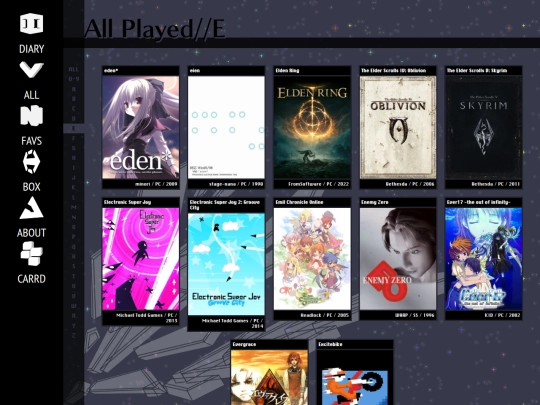540x405 pixels.
Task: Select letter M in the alphabet index
Action: [74, 207]
